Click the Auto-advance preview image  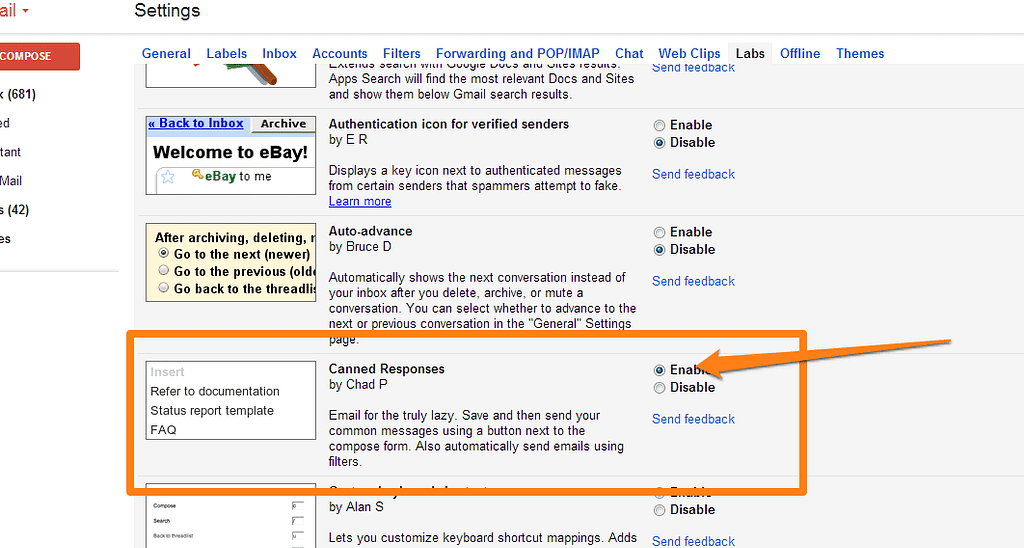click(230, 263)
